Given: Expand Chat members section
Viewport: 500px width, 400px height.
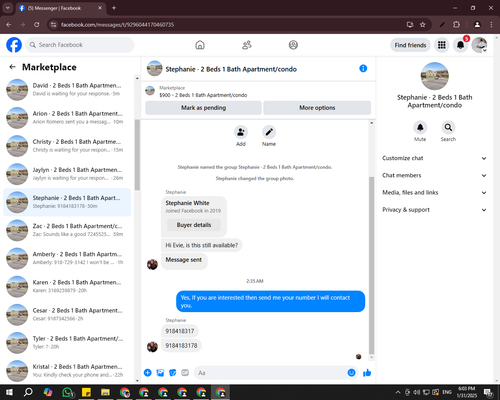Looking at the screenshot, I should pyautogui.click(x=434, y=175).
